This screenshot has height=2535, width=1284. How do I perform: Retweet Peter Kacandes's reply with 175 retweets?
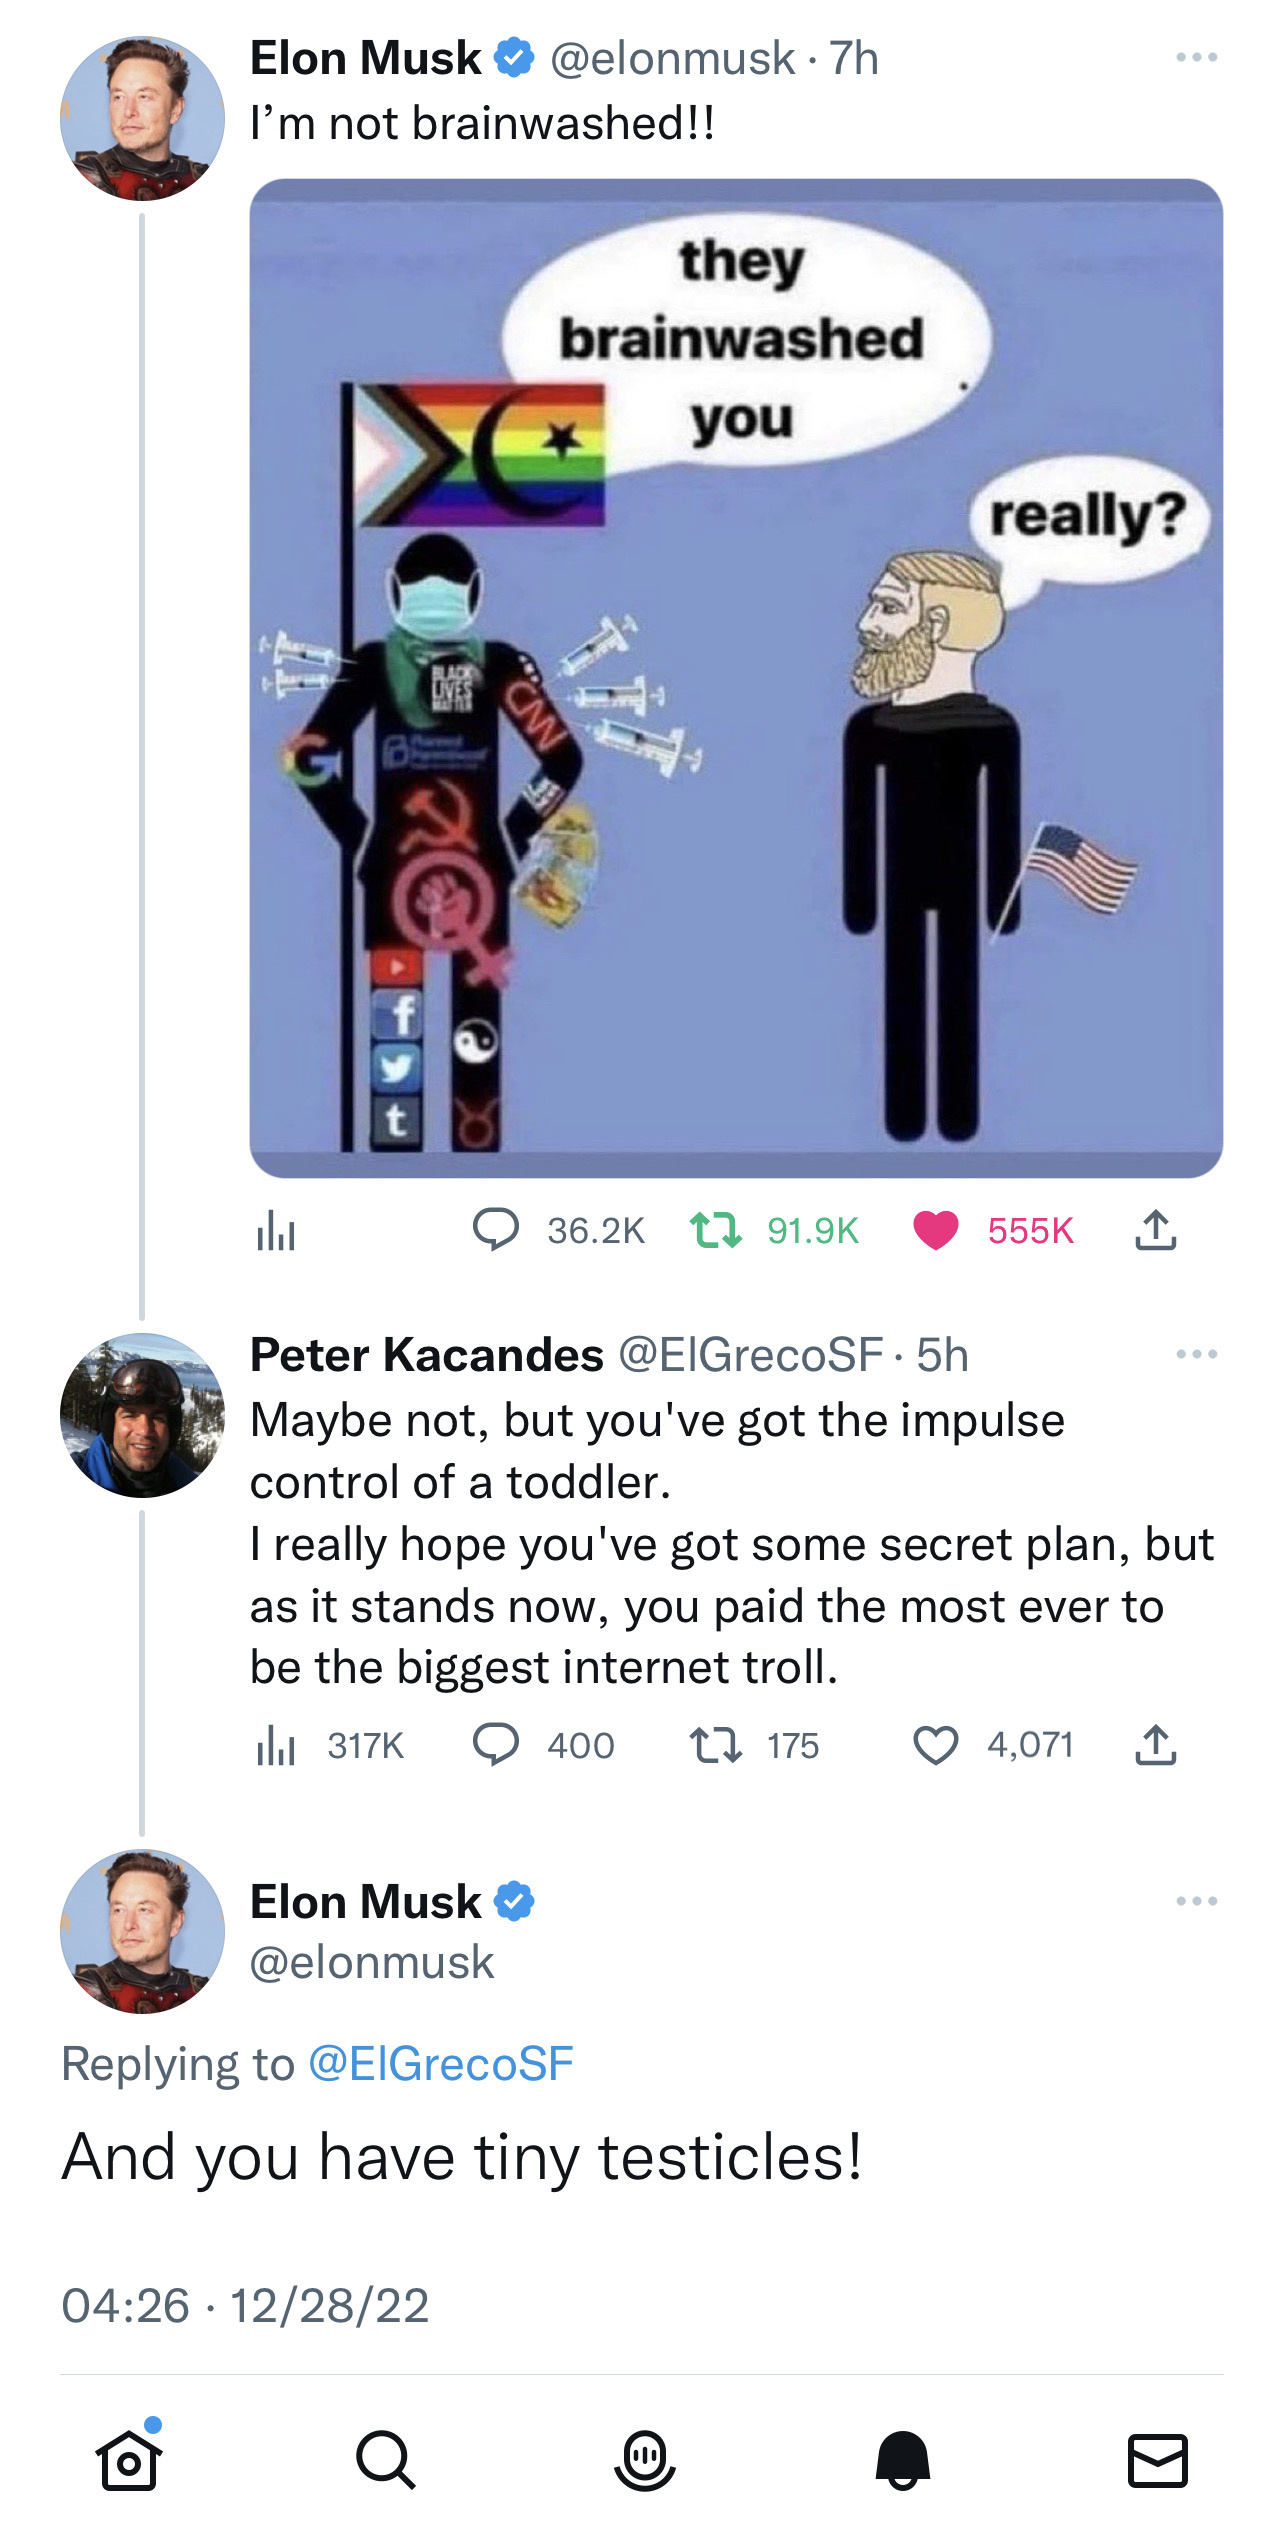(716, 1745)
